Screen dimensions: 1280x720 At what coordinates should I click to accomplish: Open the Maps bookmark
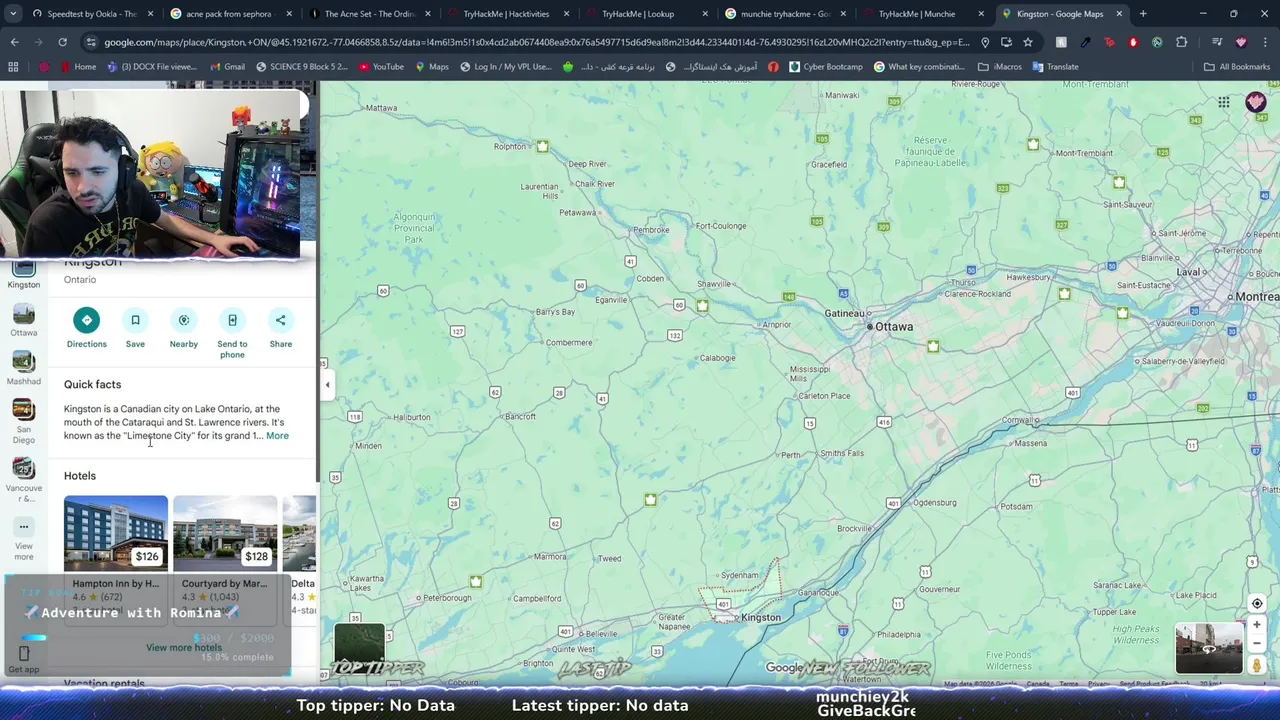[431, 67]
